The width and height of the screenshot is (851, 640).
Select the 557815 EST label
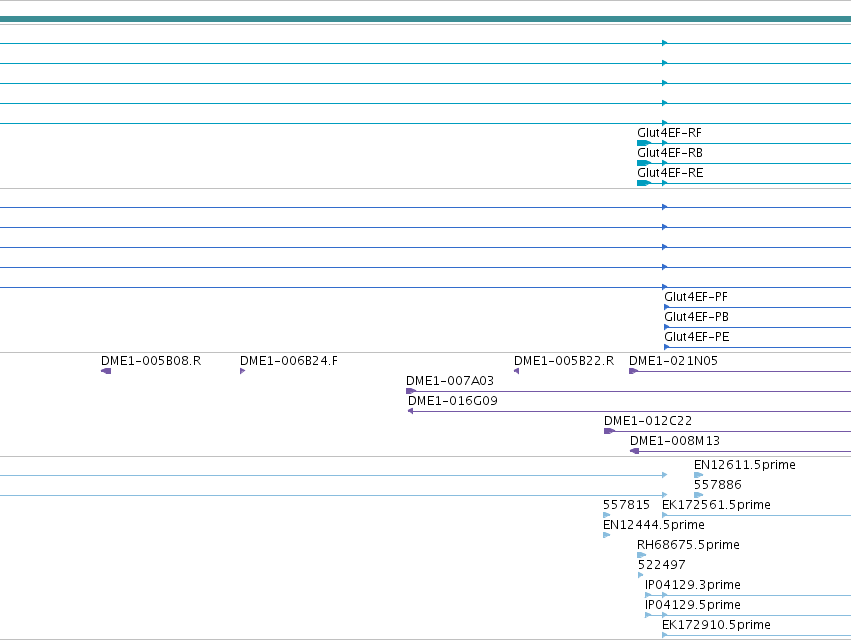(x=626, y=505)
